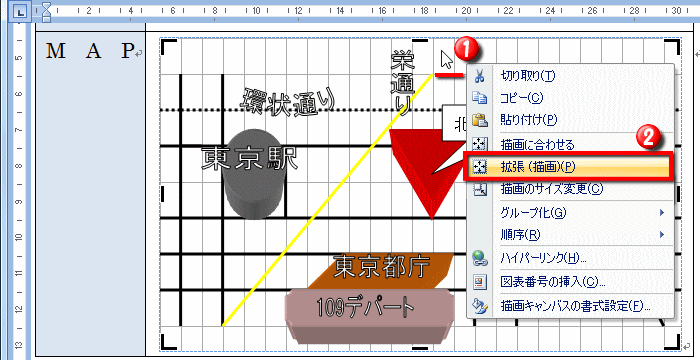The height and width of the screenshot is (360, 700).
Task: Click the scissors Cut icon
Action: pos(479,76)
